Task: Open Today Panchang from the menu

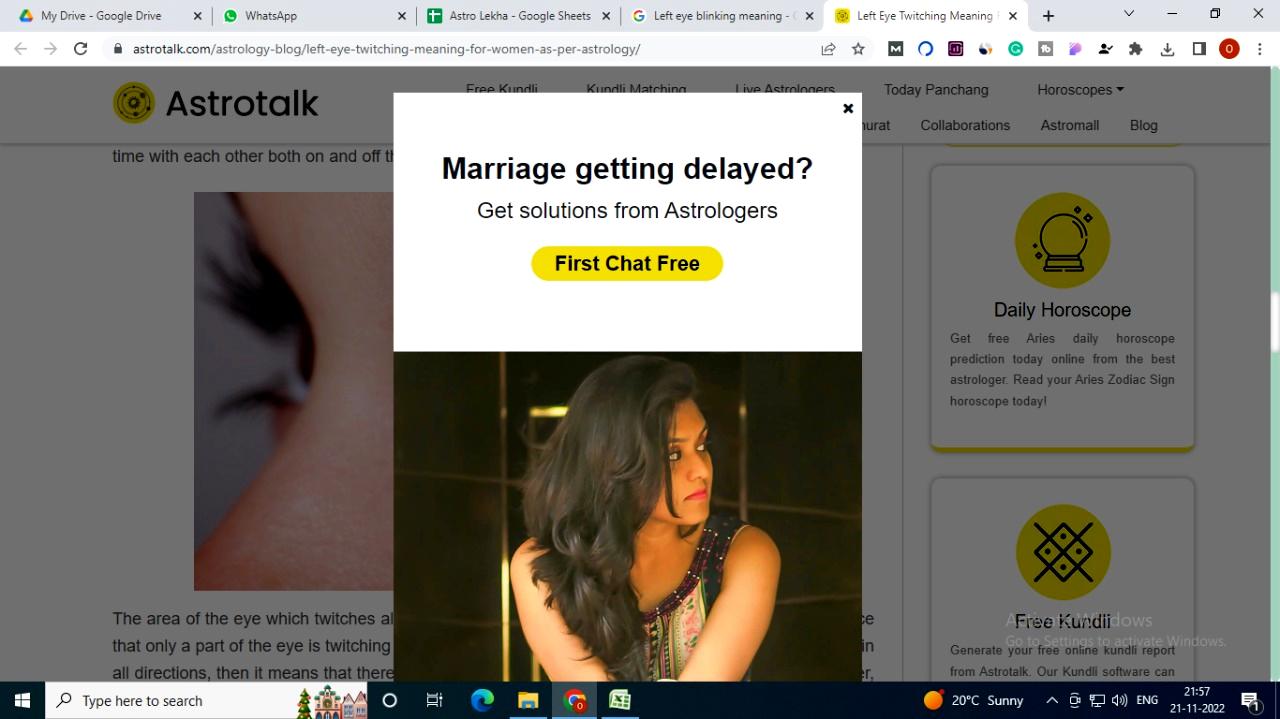Action: point(936,89)
